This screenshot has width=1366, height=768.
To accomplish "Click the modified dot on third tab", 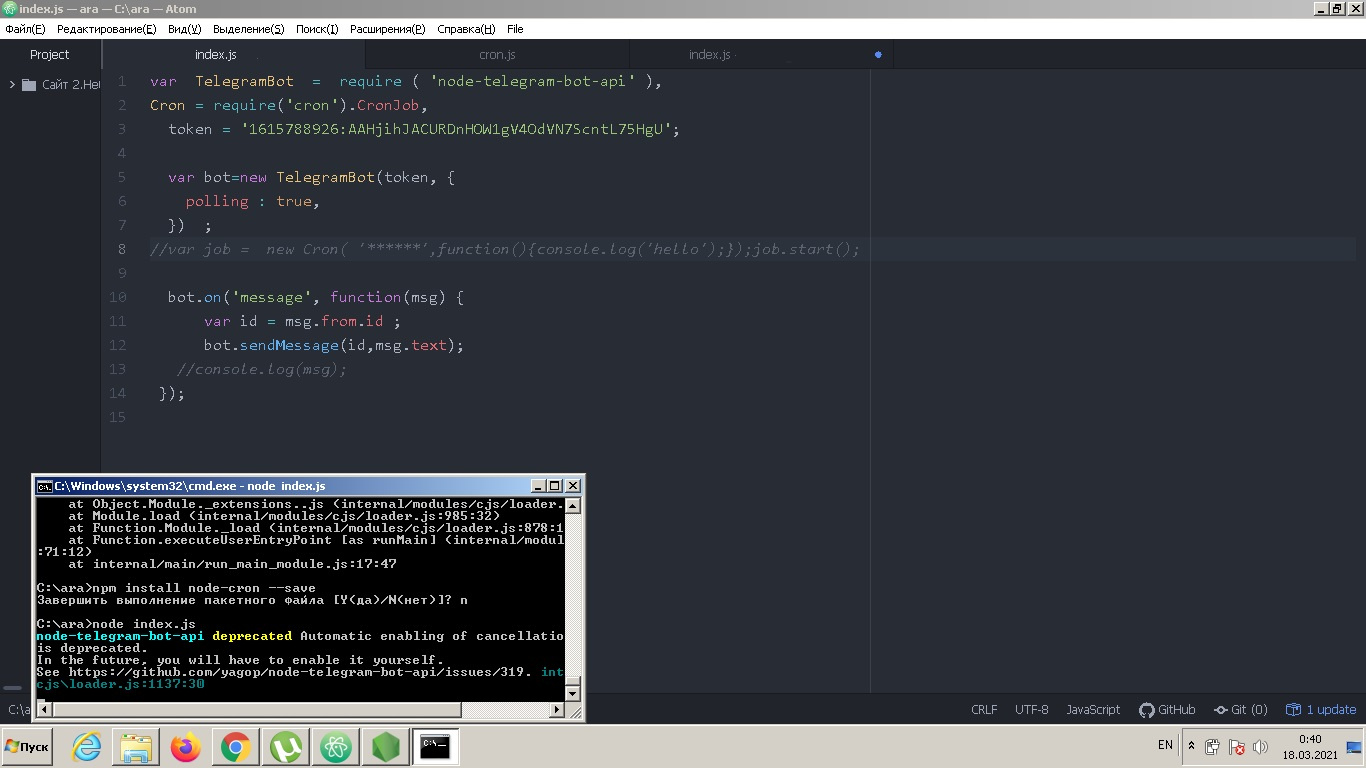I will [878, 55].
